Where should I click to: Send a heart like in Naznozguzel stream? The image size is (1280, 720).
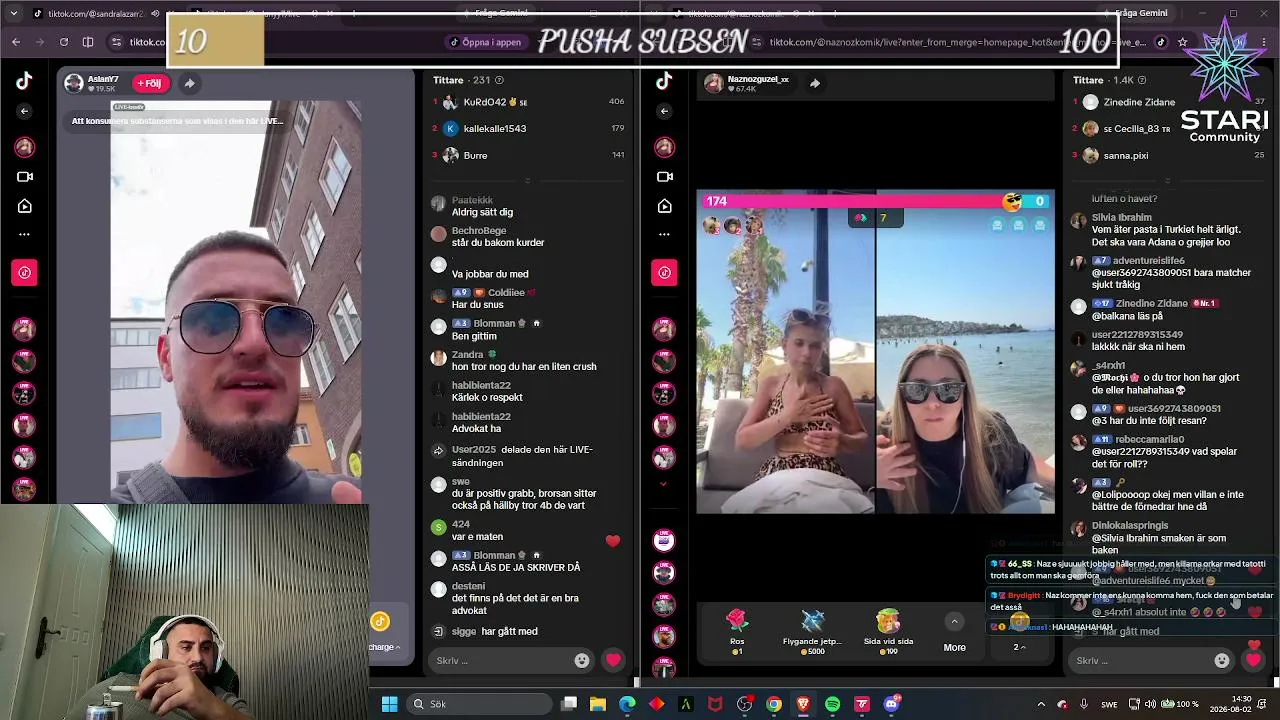click(1254, 660)
